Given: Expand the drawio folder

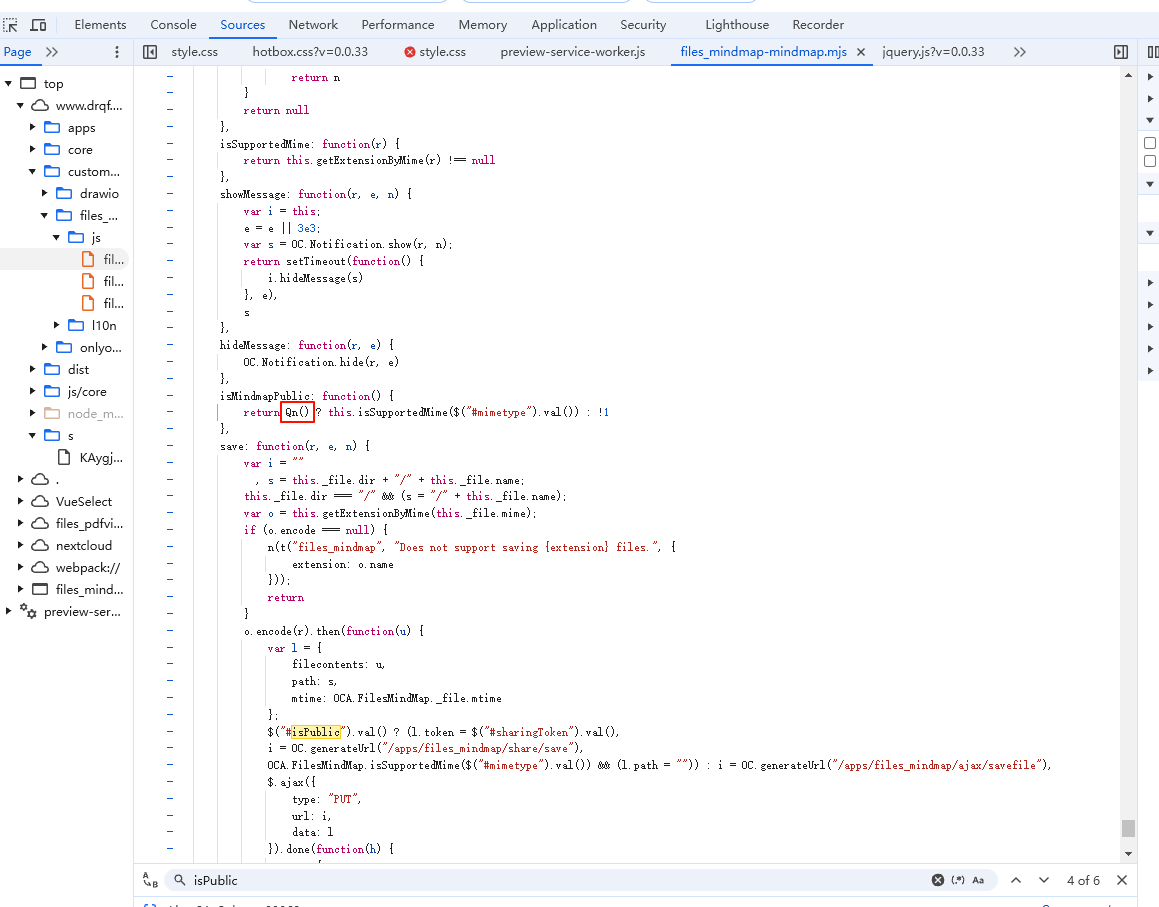Looking at the screenshot, I should [x=44, y=193].
